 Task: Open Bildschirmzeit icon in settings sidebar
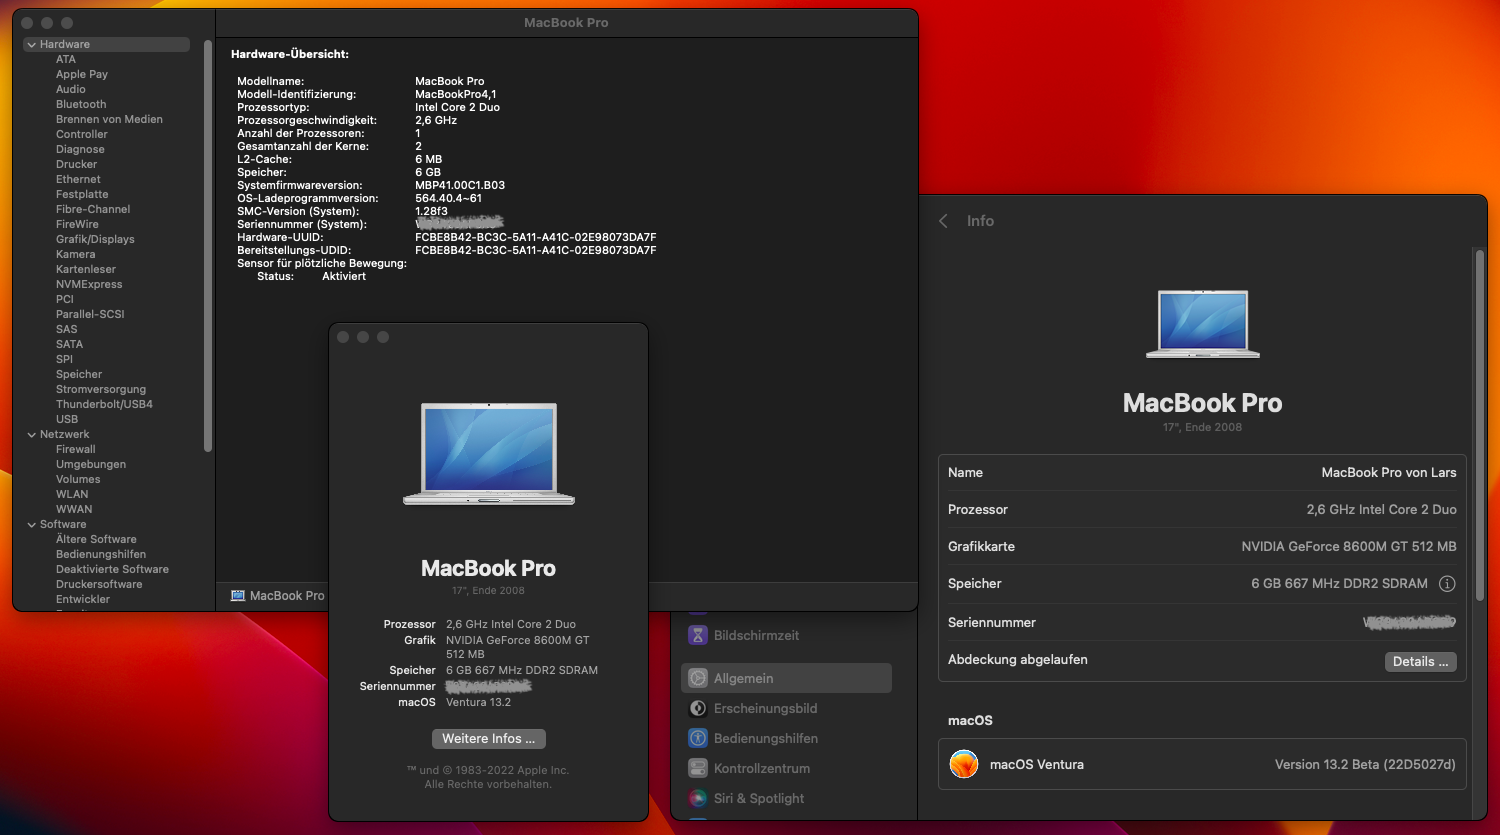(698, 635)
